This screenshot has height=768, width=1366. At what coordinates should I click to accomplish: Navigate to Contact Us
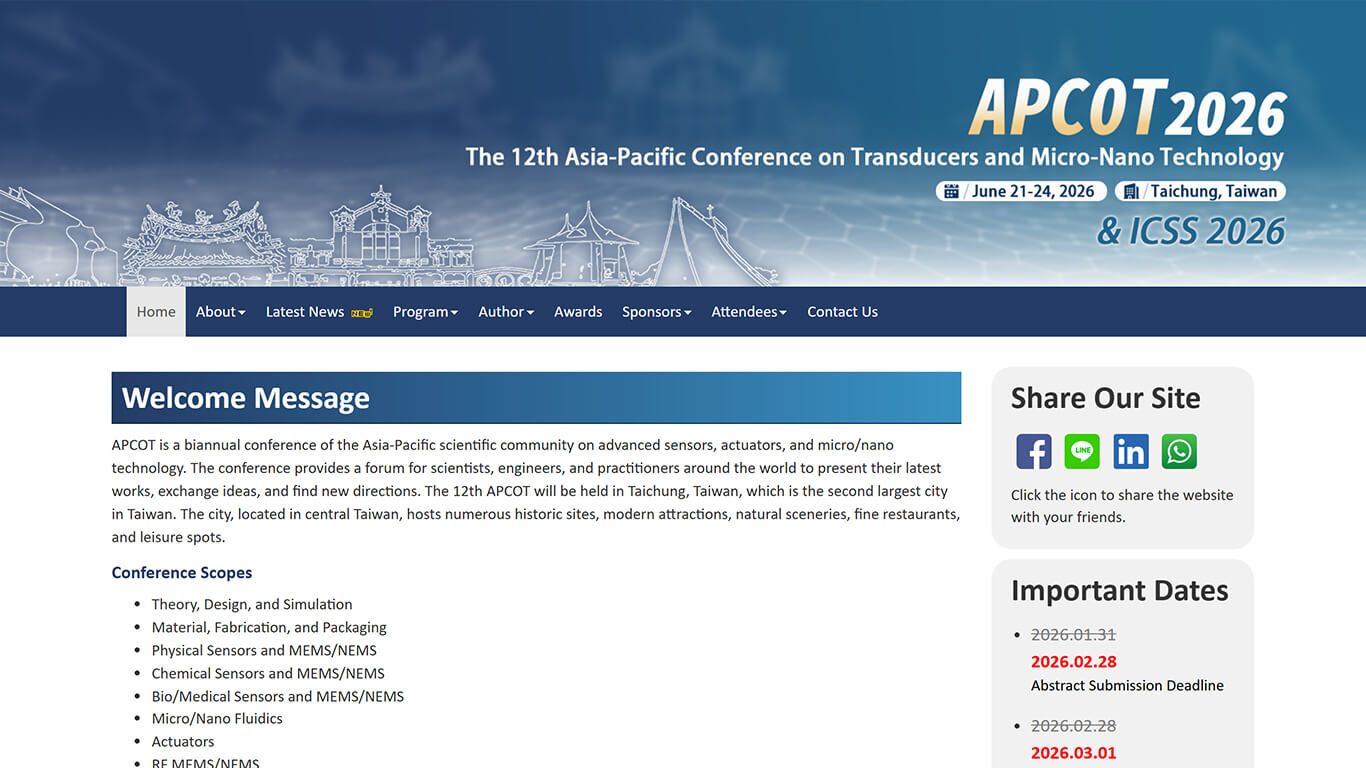tap(842, 312)
